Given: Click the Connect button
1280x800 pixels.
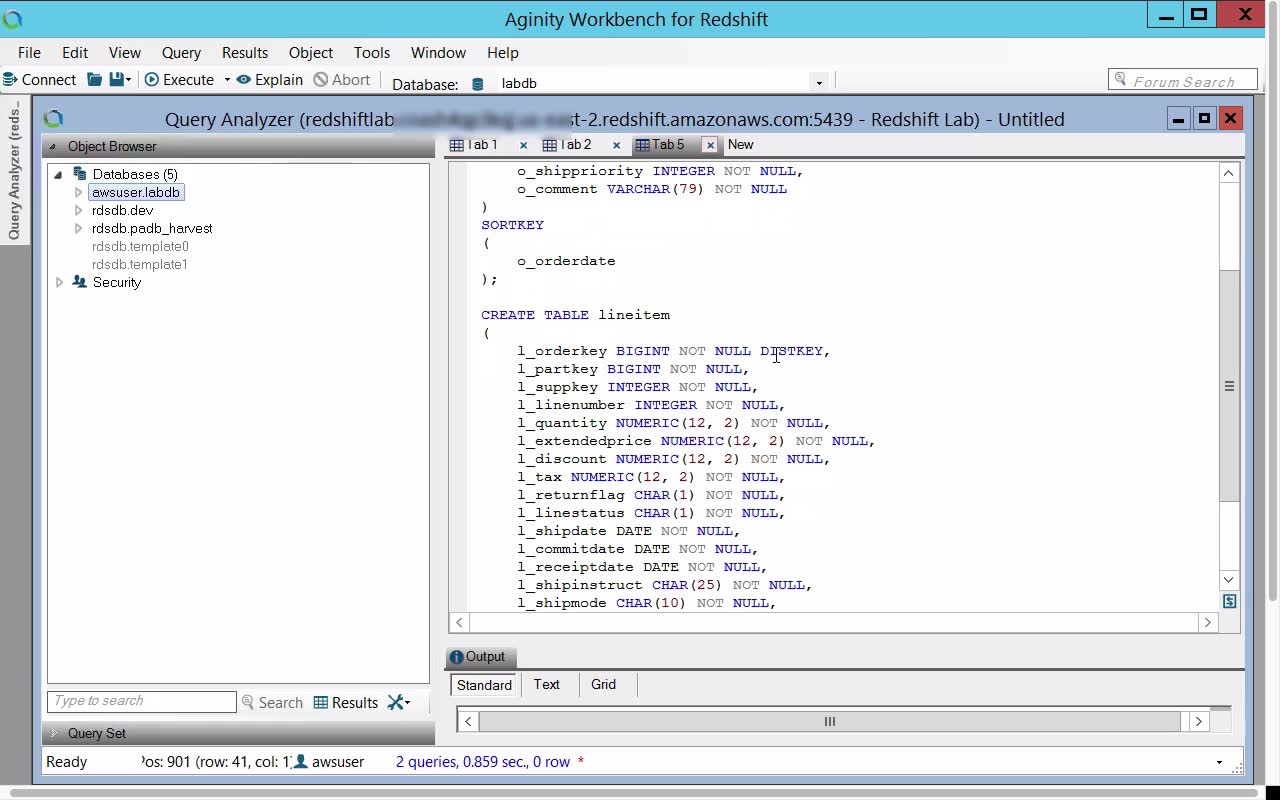Looking at the screenshot, I should coord(39,80).
